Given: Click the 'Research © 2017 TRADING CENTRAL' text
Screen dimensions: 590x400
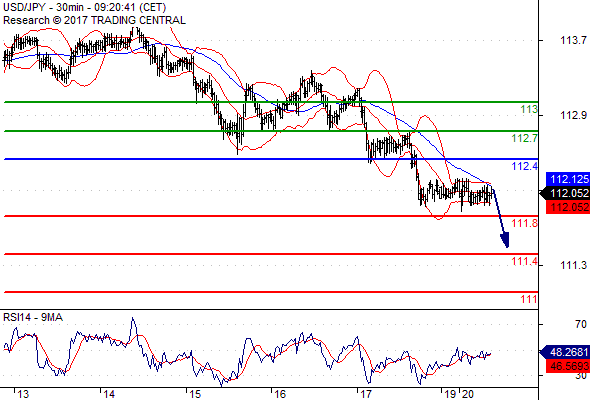Looking at the screenshot, I should tap(94, 20).
